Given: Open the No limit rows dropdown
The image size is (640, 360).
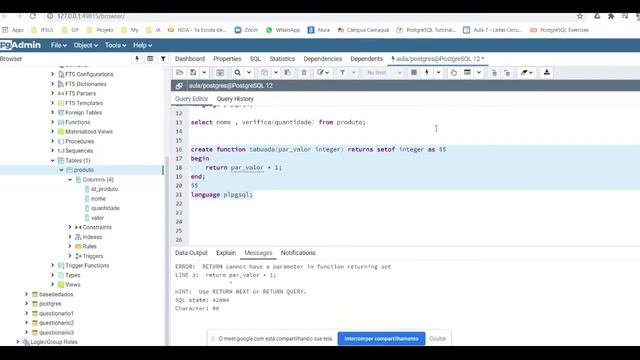Looking at the screenshot, I should (x=384, y=73).
